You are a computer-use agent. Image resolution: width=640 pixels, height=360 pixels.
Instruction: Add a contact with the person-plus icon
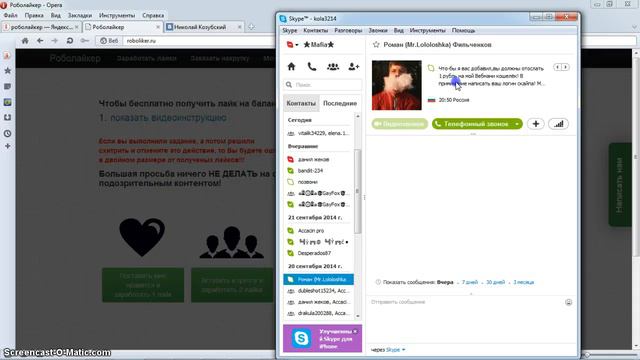point(353,67)
